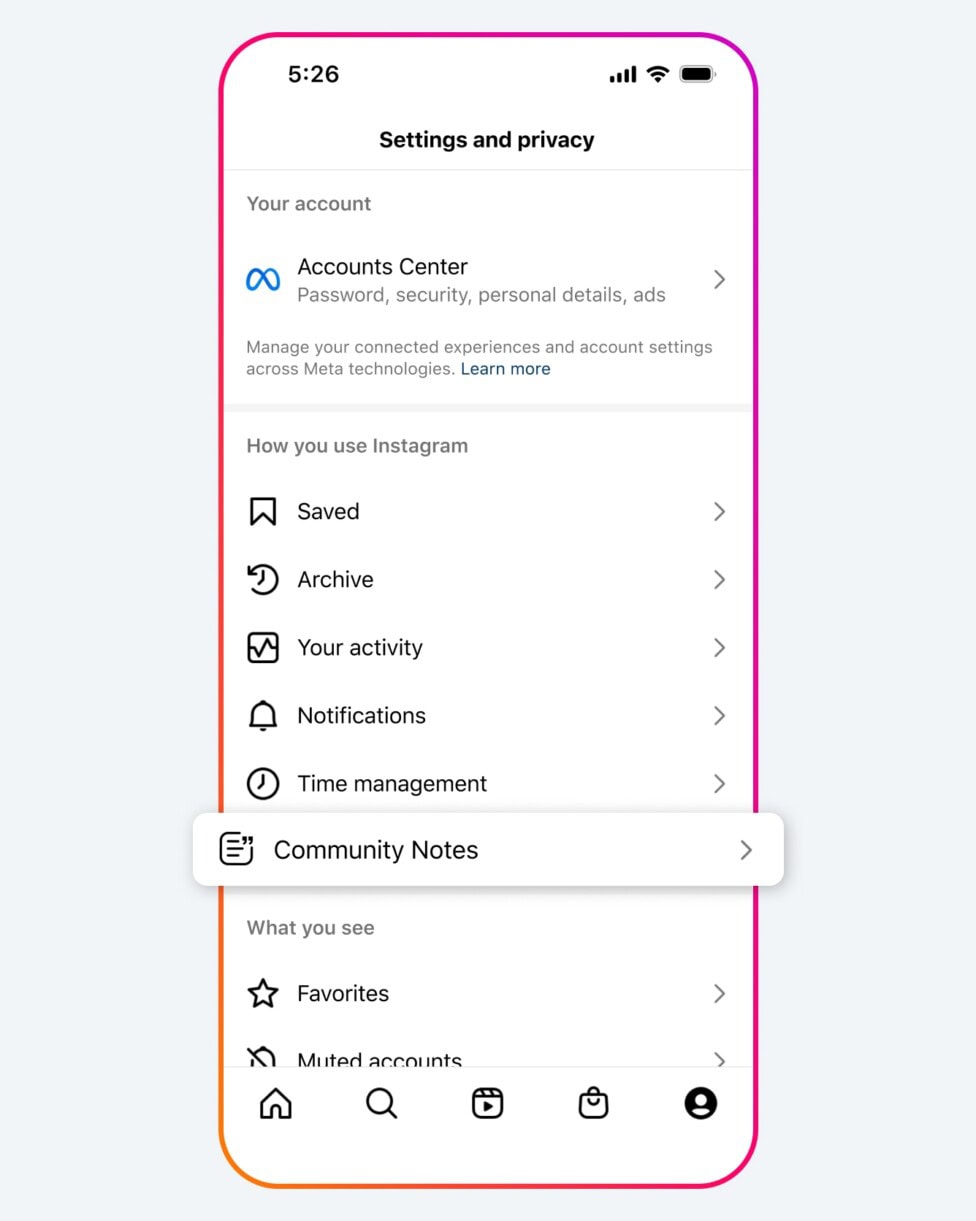Screen dimensions: 976x1221
Task: Expand Community Notes with its chevron
Action: [x=746, y=850]
